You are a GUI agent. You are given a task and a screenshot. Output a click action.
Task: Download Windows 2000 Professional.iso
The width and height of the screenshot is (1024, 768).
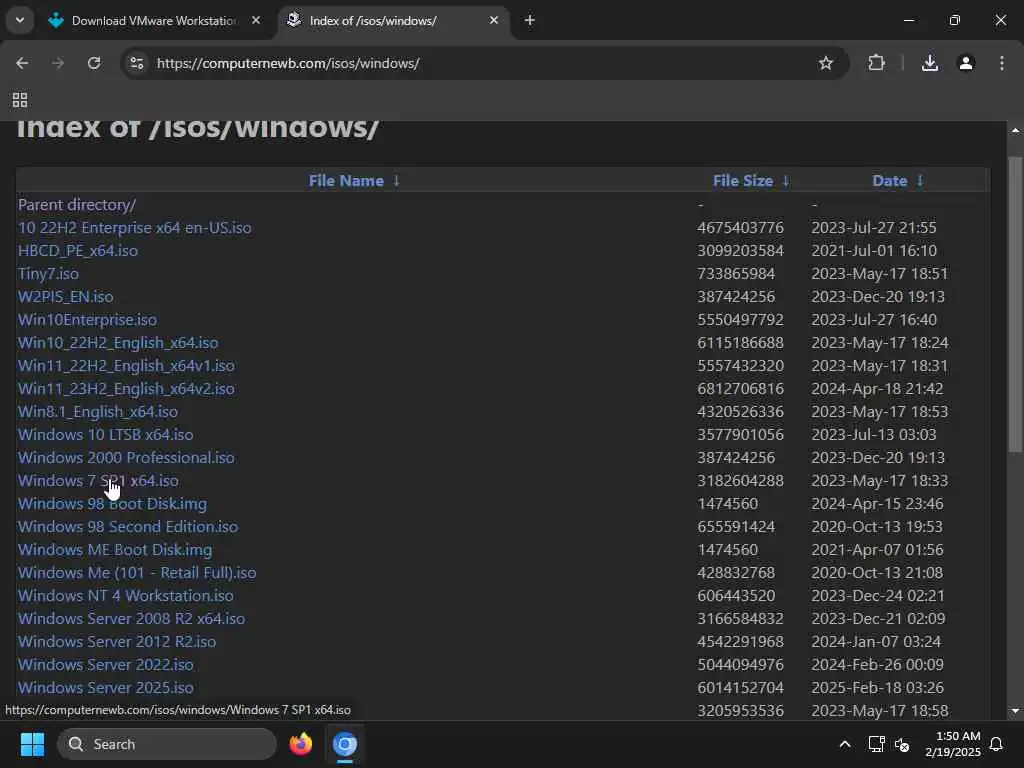pyautogui.click(x=126, y=458)
